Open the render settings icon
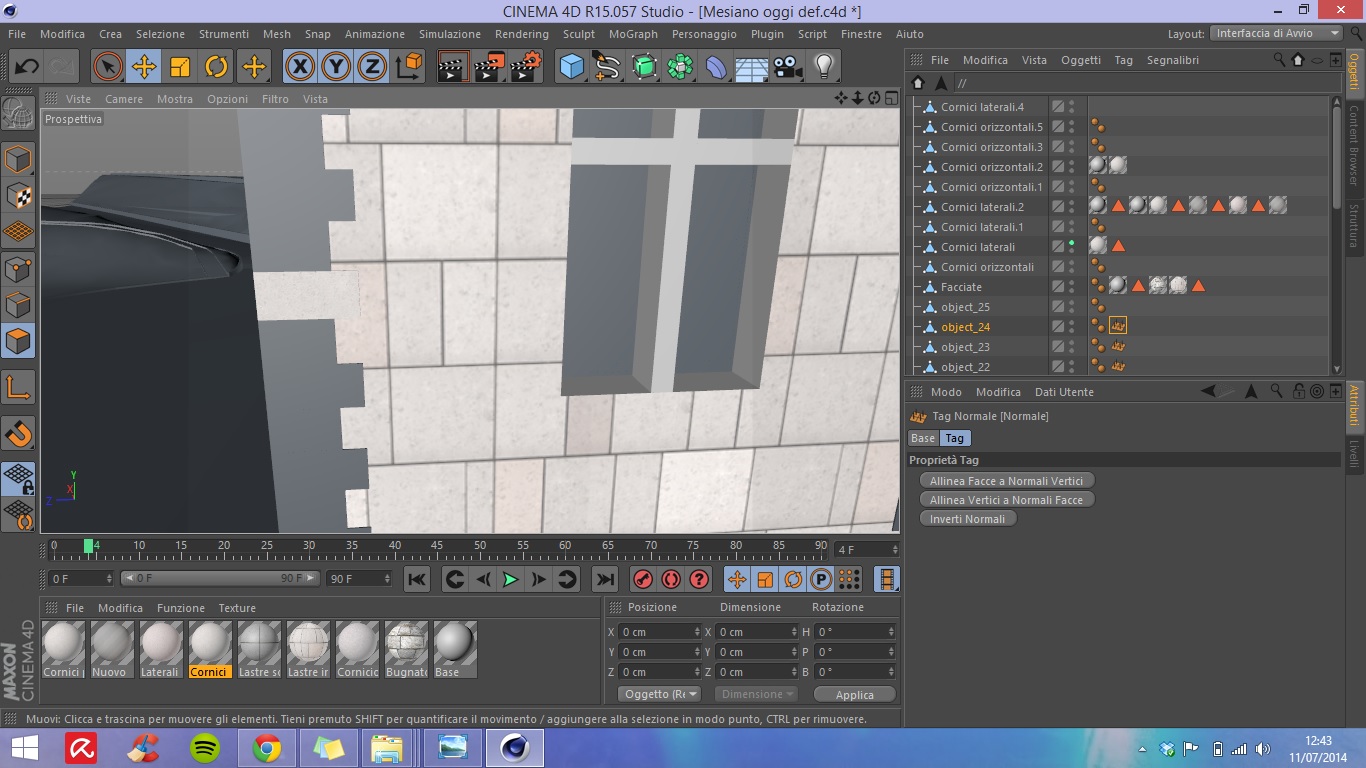1366x768 pixels. pyautogui.click(x=524, y=67)
